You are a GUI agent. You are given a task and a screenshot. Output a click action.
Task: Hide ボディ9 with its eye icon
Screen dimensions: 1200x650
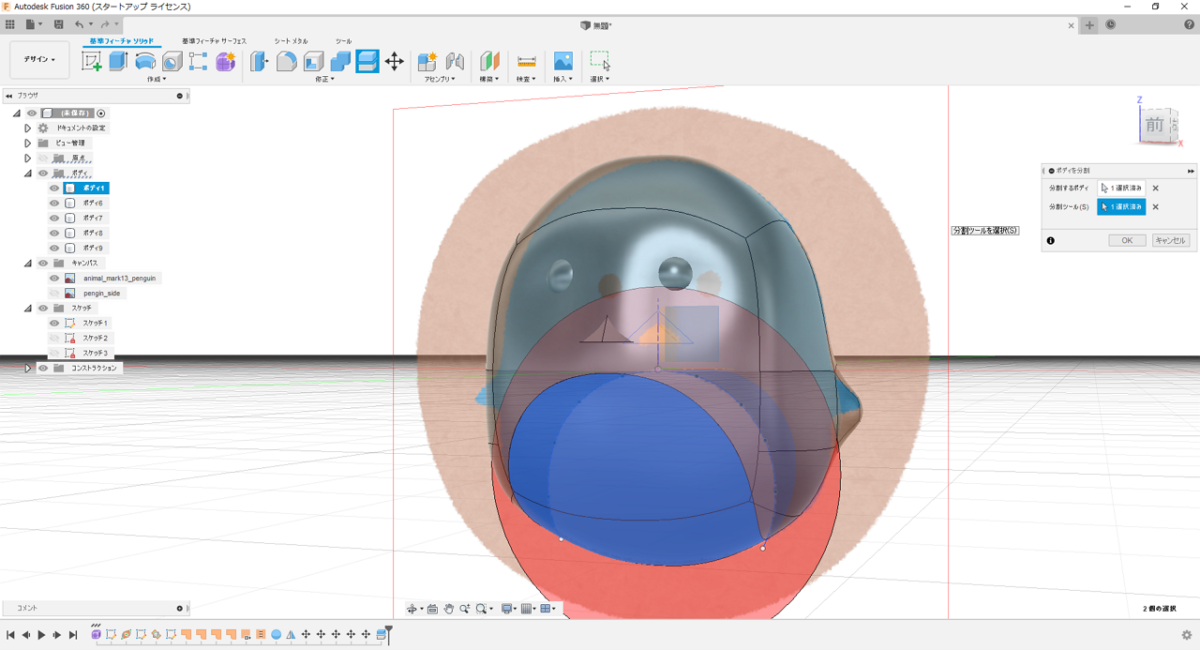(54, 248)
